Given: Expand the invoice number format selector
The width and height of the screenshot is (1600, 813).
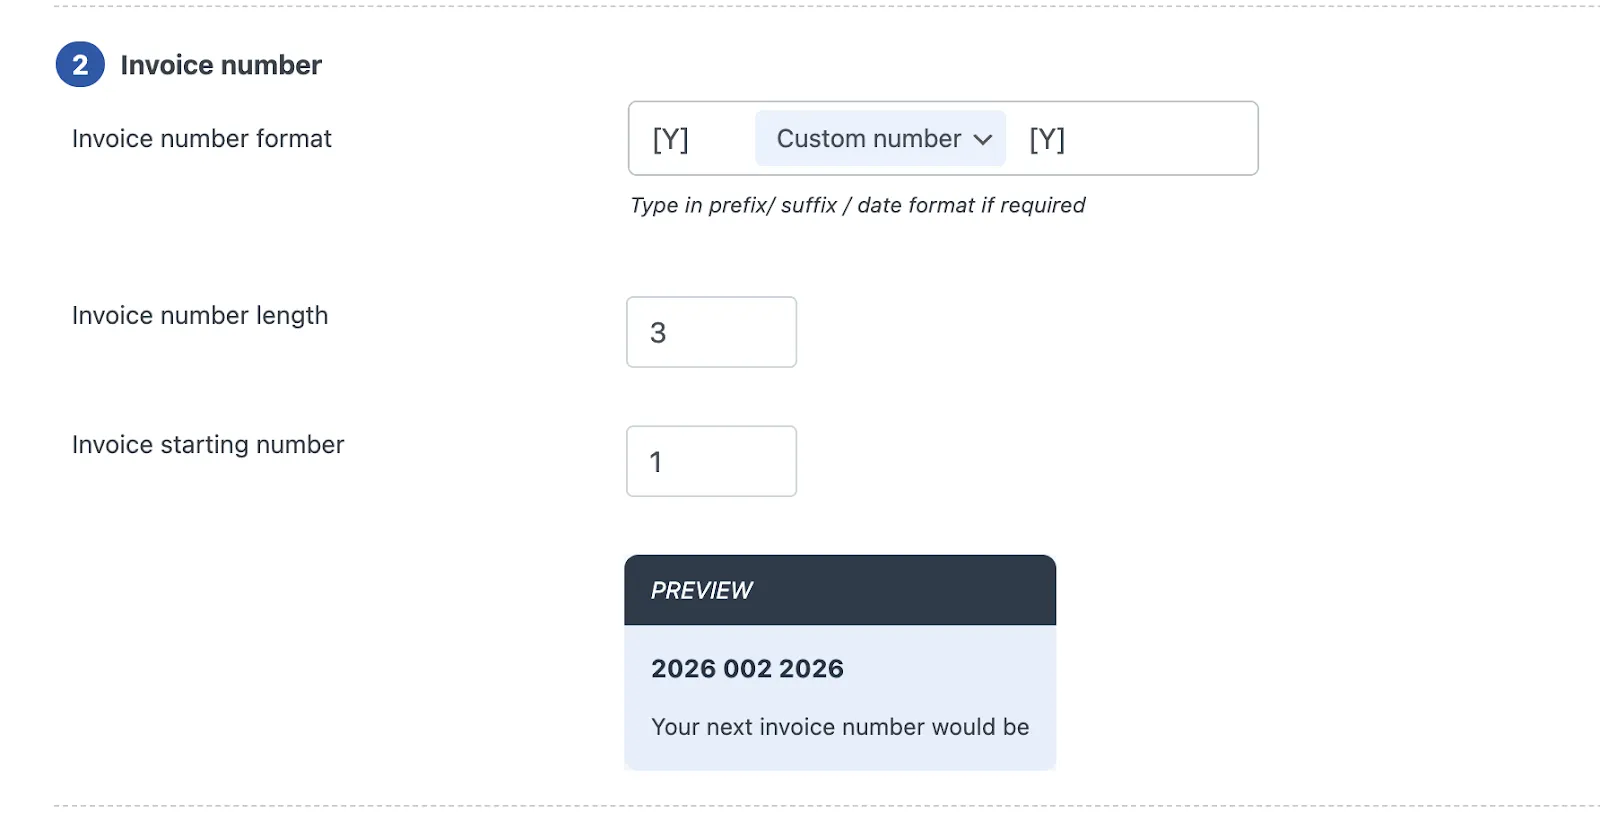Looking at the screenshot, I should [878, 138].
